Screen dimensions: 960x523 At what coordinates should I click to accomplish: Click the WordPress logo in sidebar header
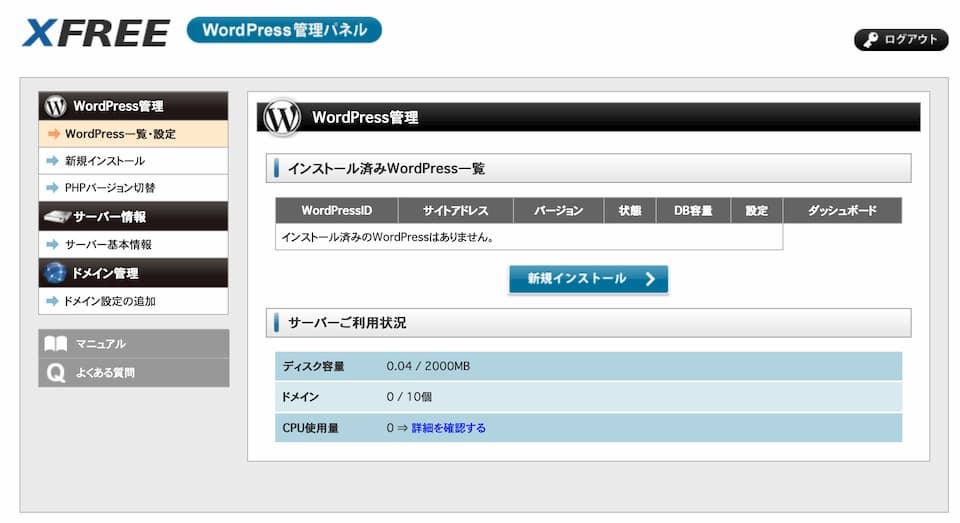click(x=56, y=106)
